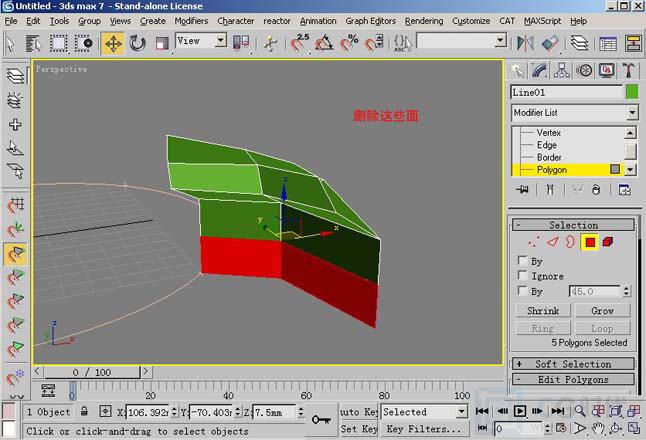Enable Ignore checkbox

point(522,275)
